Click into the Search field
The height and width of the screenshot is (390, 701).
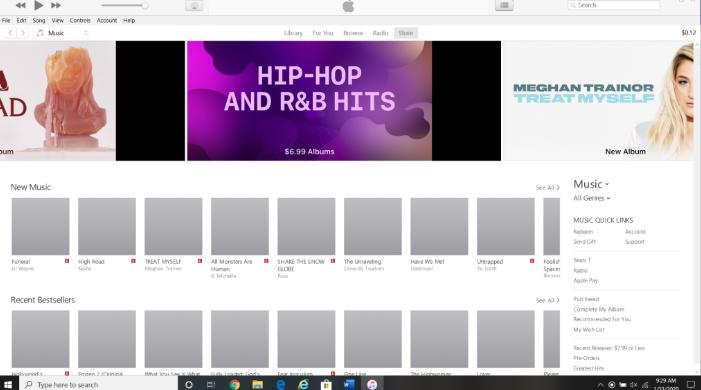click(613, 5)
